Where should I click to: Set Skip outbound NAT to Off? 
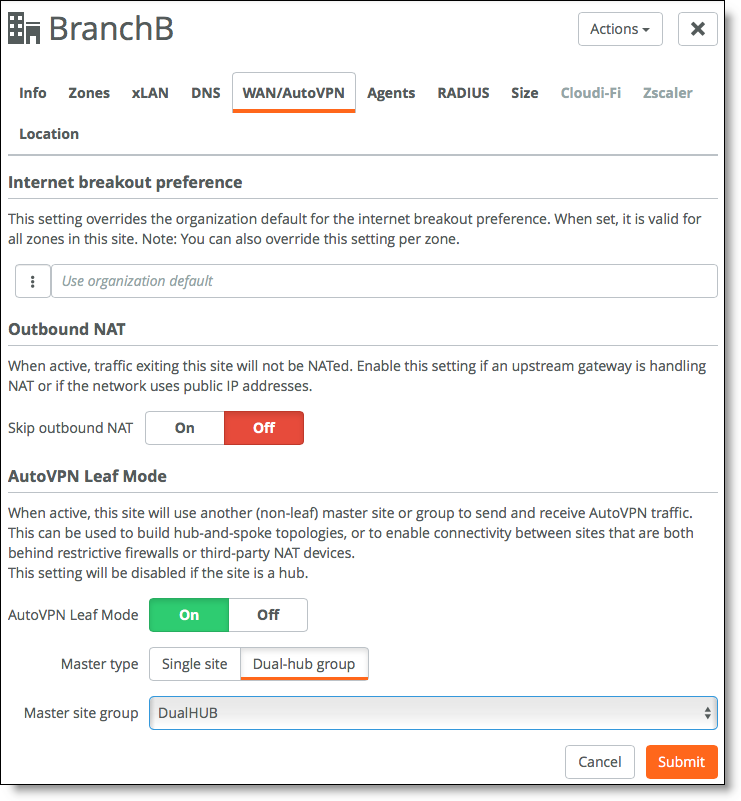coord(264,428)
